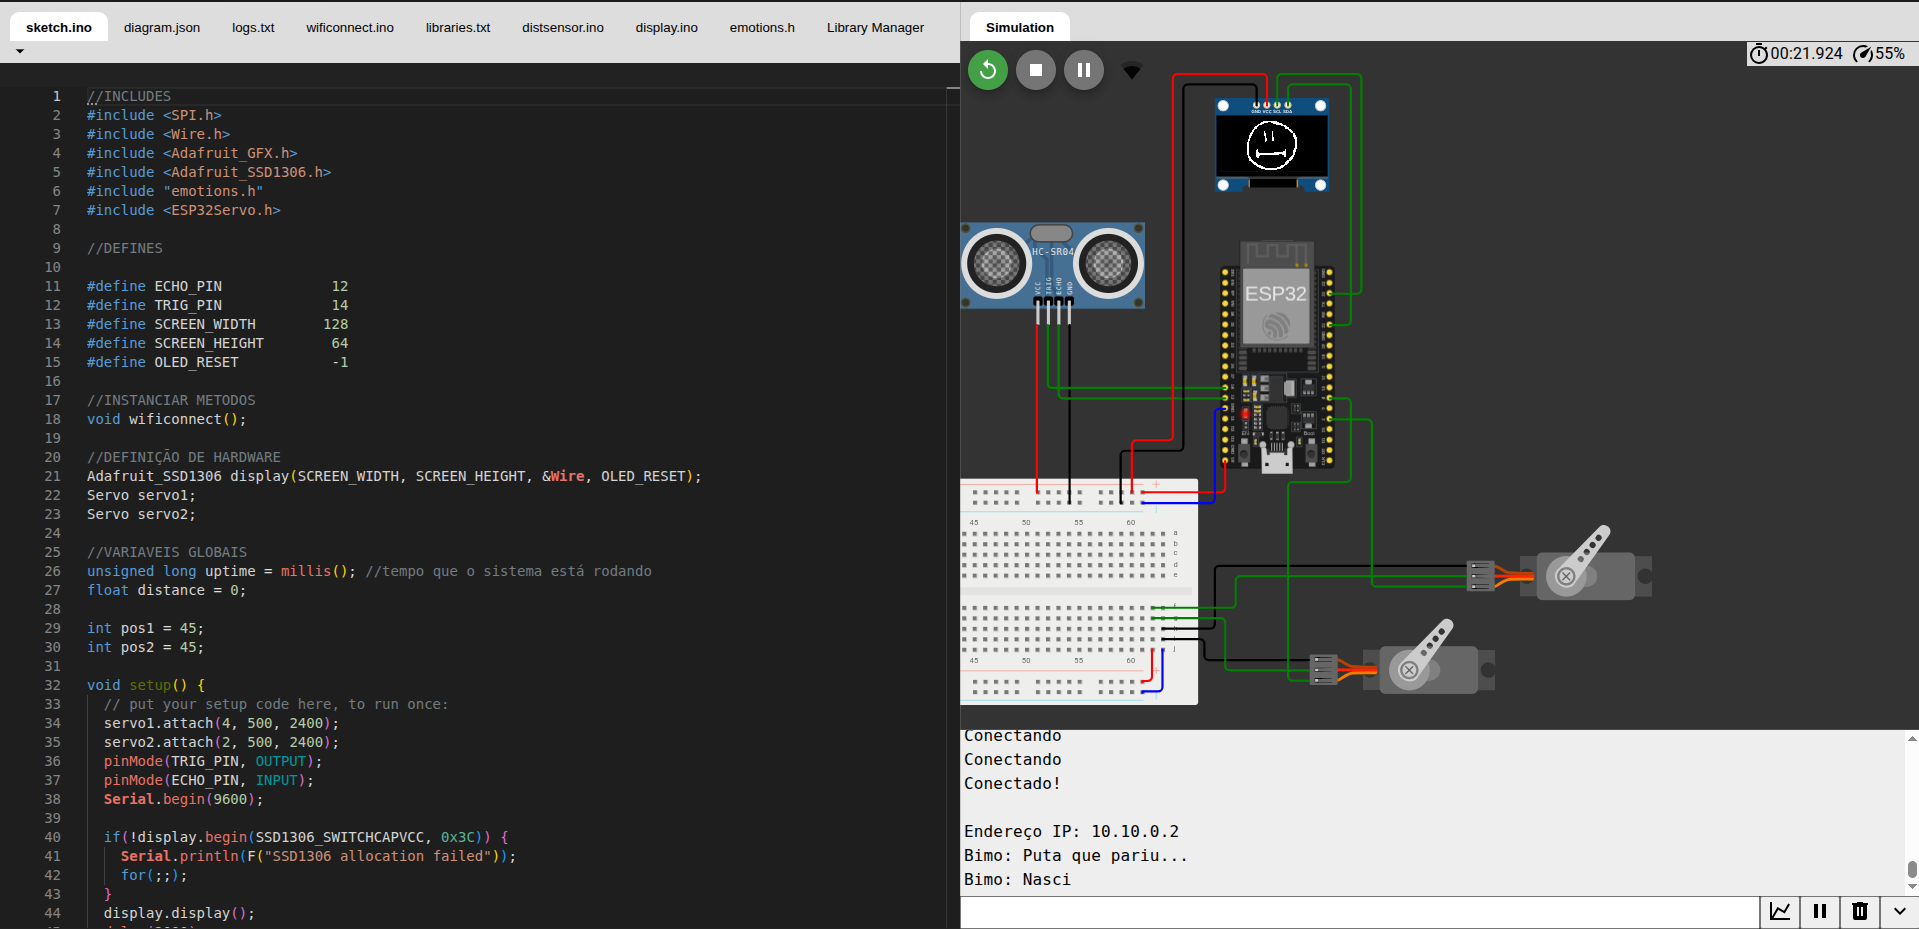1919x929 pixels.
Task: Open the wificonnect.ino tab
Action: (350, 27)
